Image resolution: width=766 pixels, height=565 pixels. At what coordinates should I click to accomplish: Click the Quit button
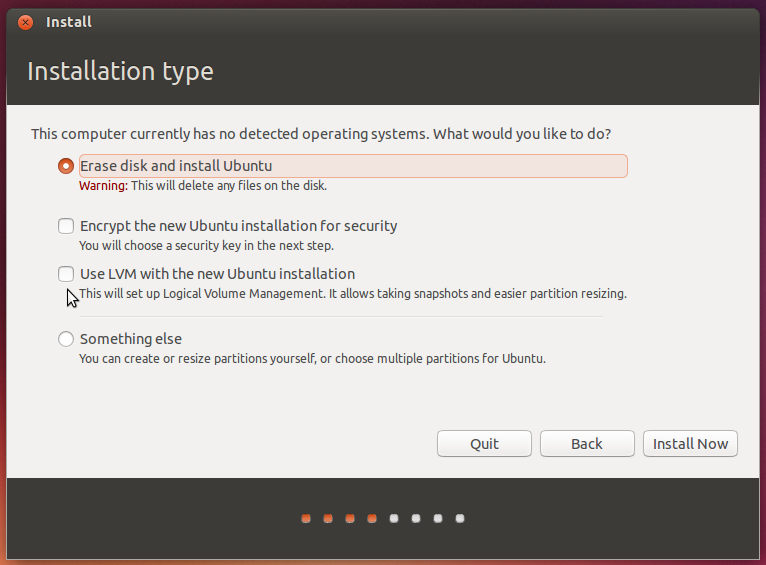pyautogui.click(x=484, y=443)
